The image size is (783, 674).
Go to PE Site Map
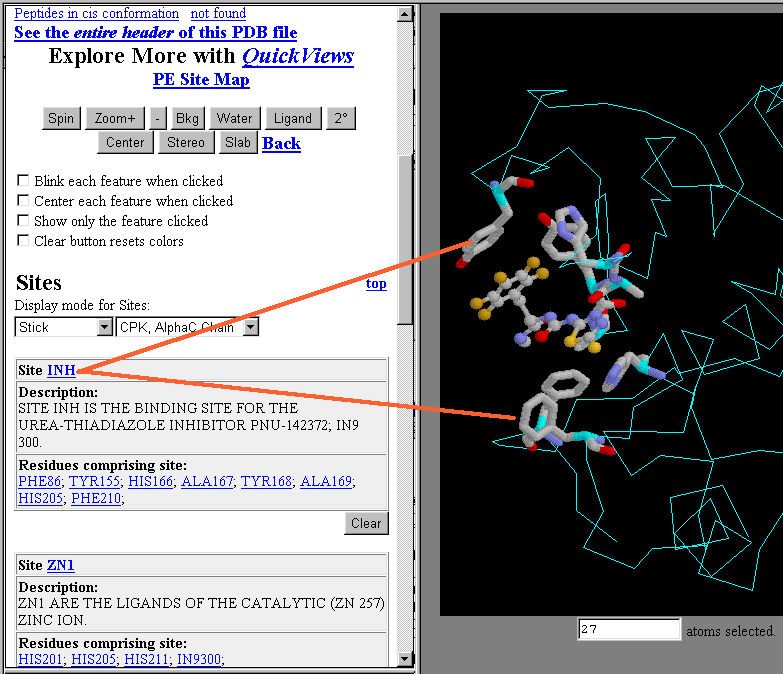click(x=201, y=80)
